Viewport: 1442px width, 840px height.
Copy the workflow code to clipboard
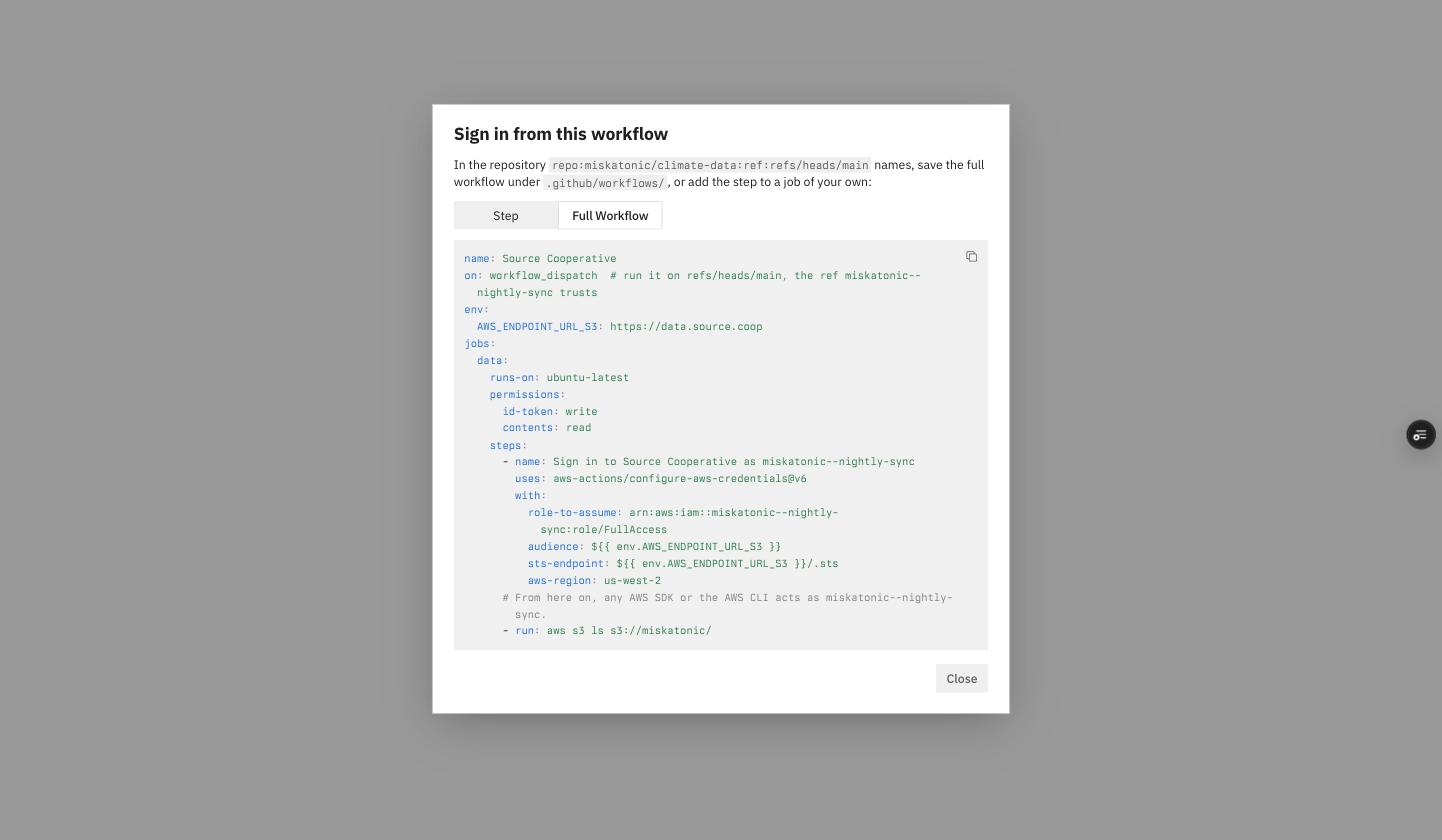tap(971, 257)
